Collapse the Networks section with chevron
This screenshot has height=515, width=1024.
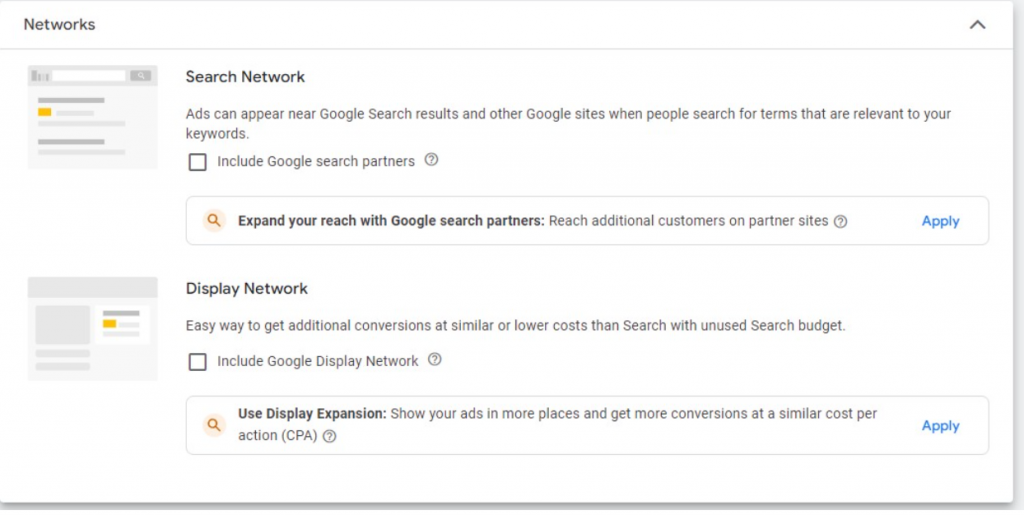[977, 25]
